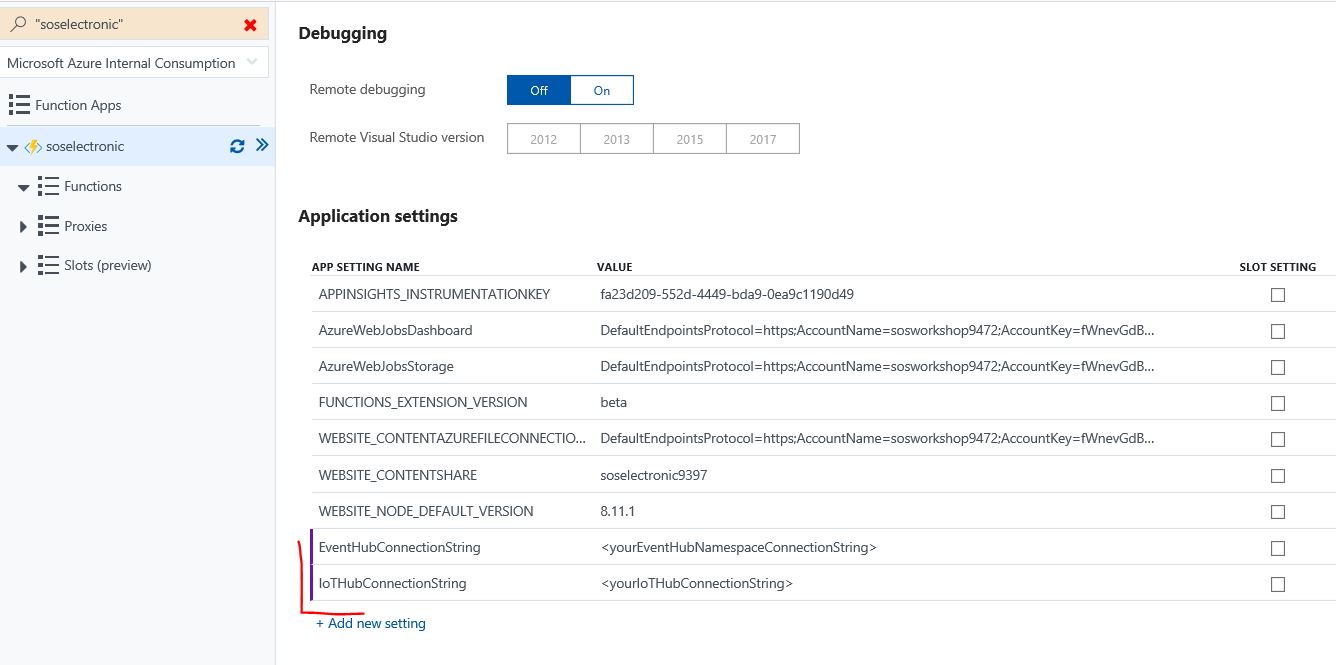
Task: Click FUNCTIONS_EXTENSION_VERSION setting name
Action: tap(423, 402)
